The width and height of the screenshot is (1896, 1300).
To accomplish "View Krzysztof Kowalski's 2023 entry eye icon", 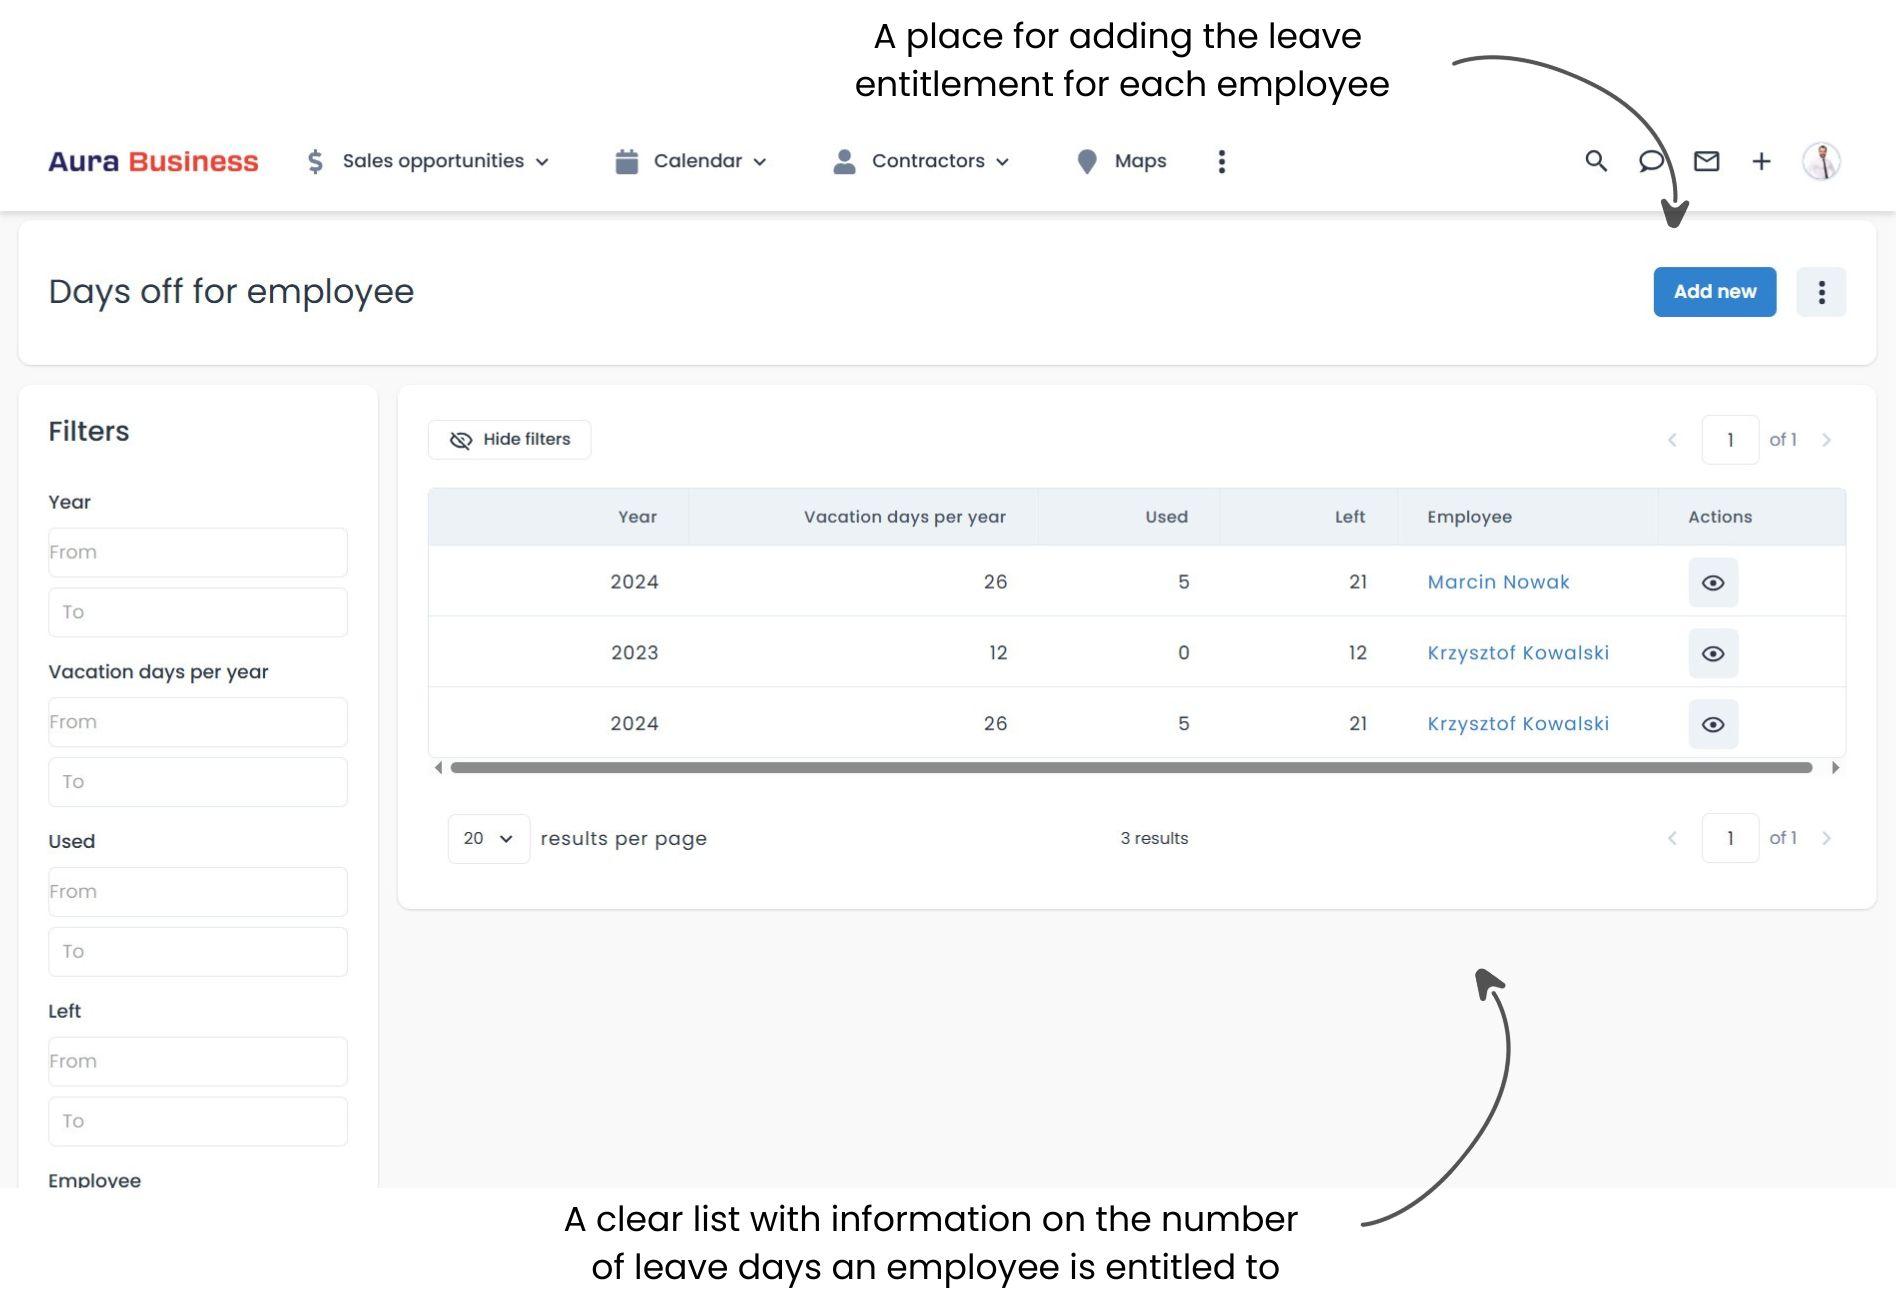I will 1713,653.
